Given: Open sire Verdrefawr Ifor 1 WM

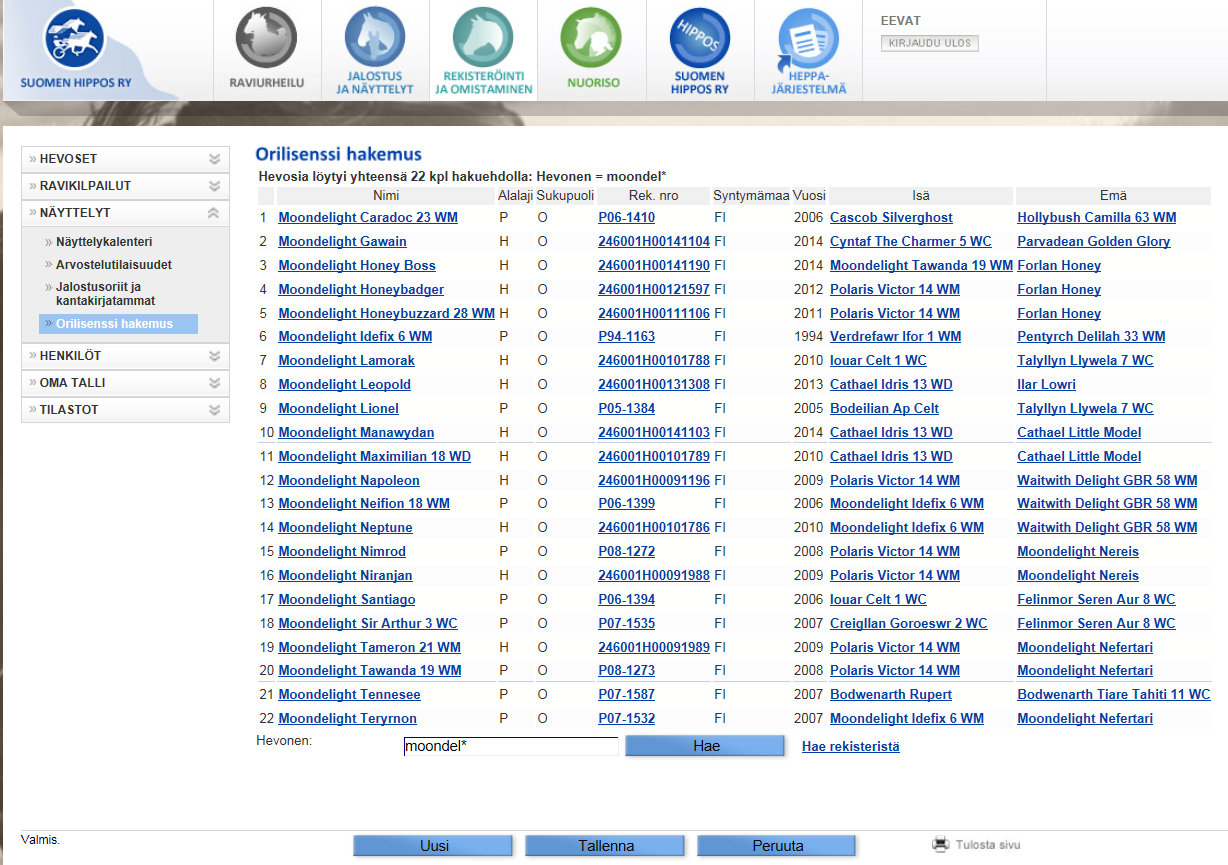Looking at the screenshot, I should click(895, 336).
